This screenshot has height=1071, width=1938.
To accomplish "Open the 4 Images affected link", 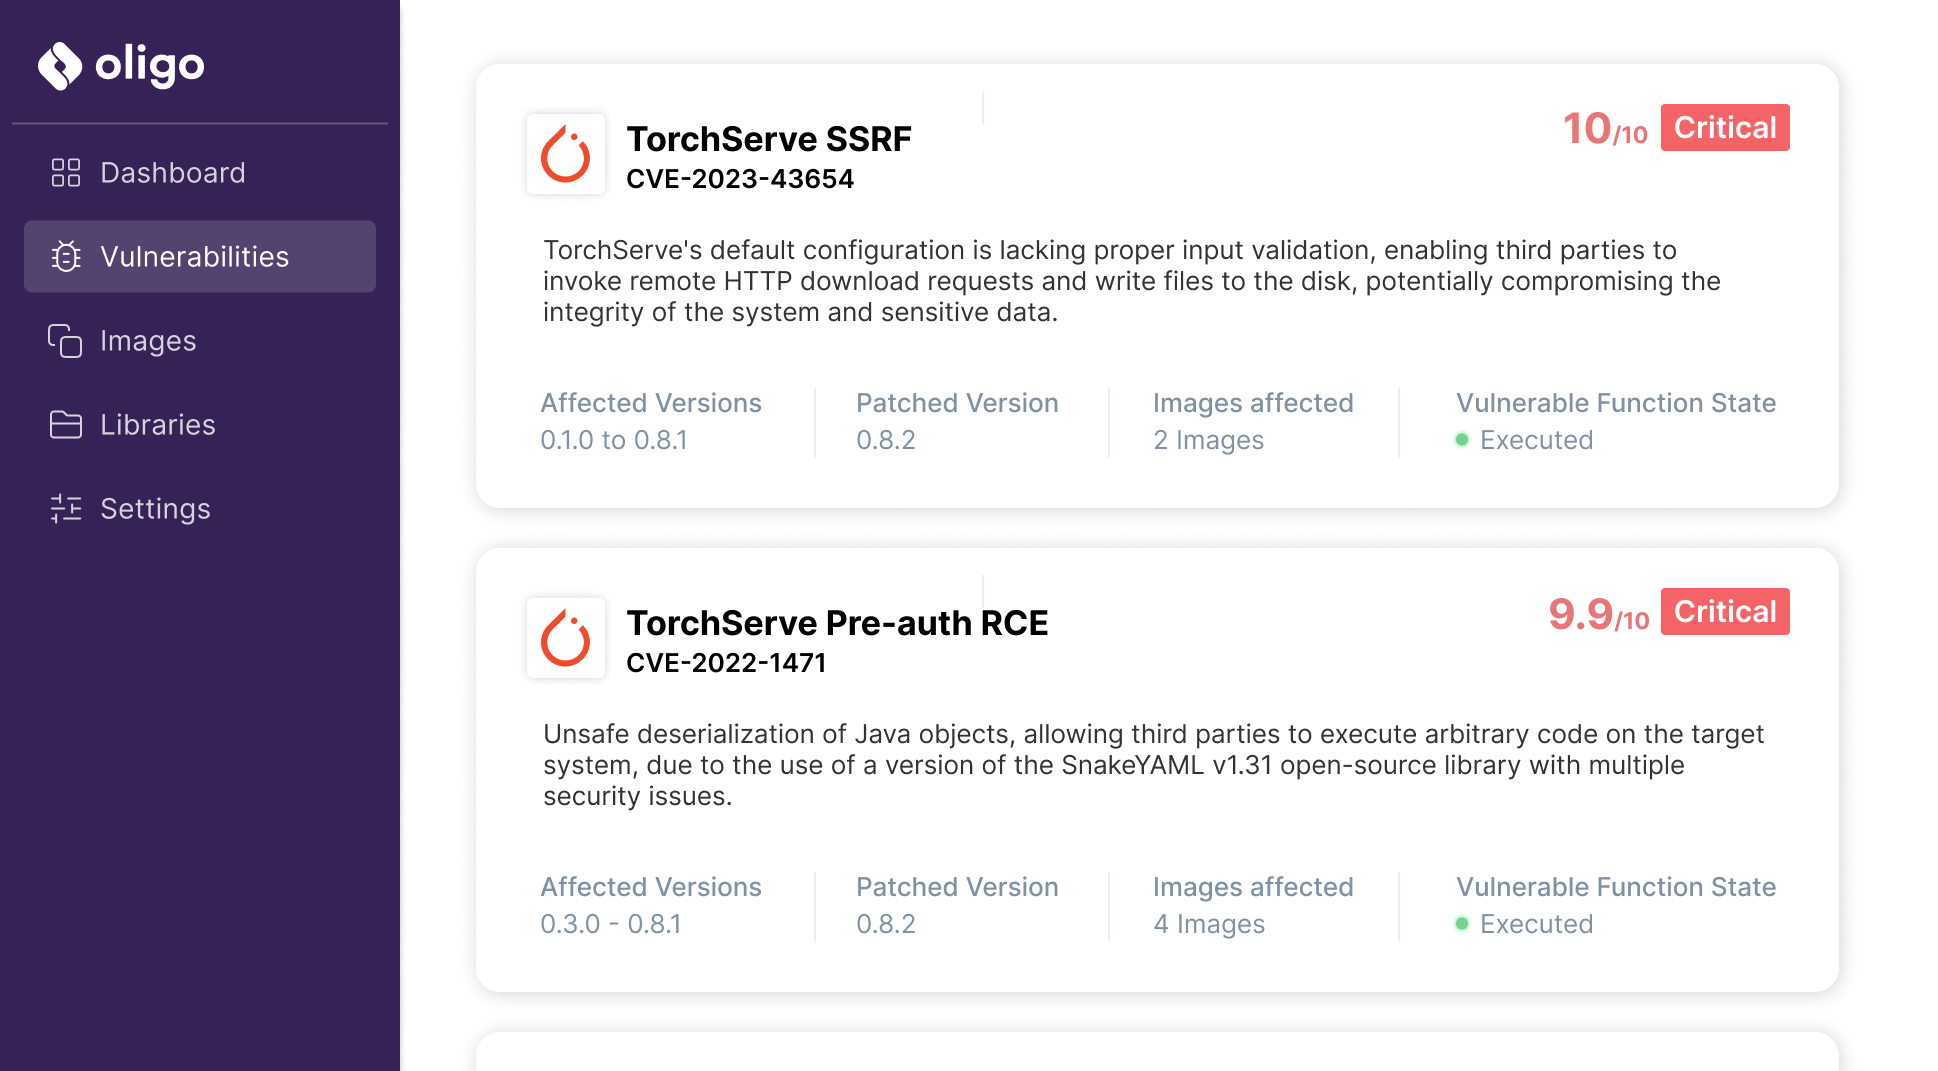I will 1209,924.
